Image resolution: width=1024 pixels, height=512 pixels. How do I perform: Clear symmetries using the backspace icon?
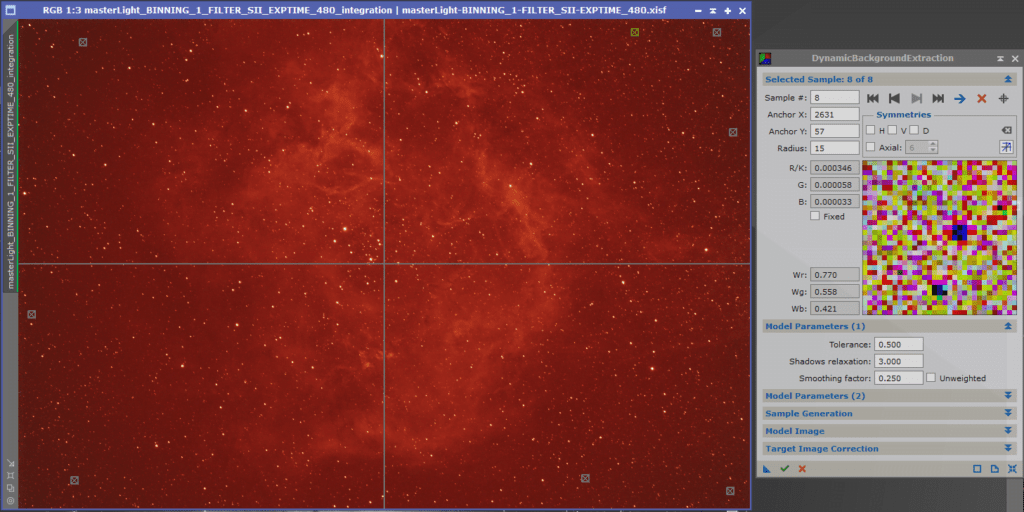1006,131
